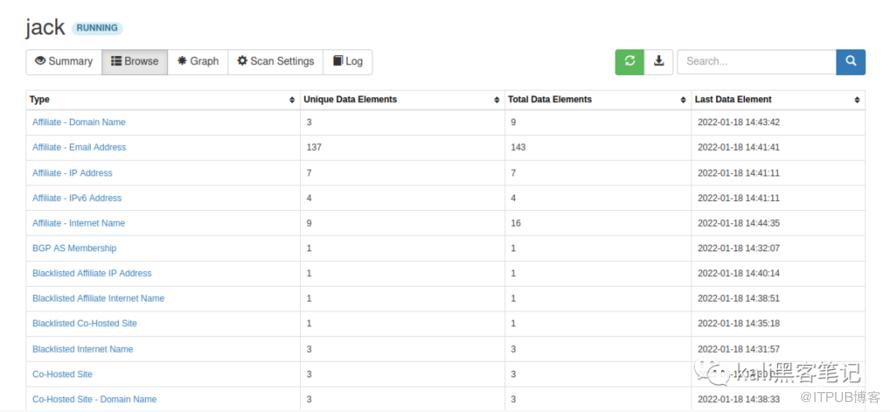Open the BGP AS Membership link

pos(74,248)
